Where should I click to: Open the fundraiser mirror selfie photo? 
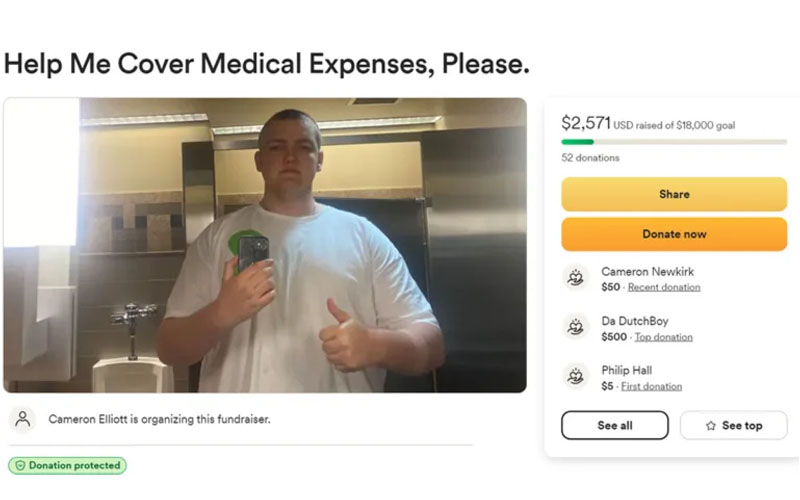click(x=265, y=245)
